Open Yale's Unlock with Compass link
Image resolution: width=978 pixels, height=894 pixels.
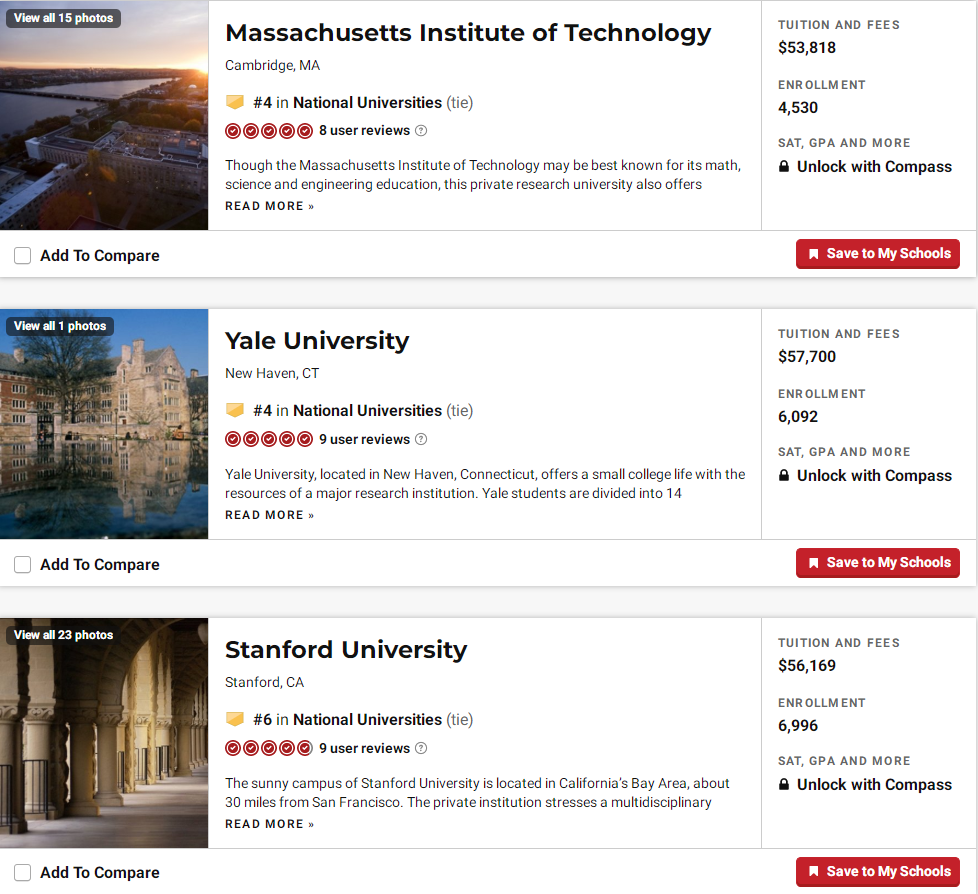866,475
